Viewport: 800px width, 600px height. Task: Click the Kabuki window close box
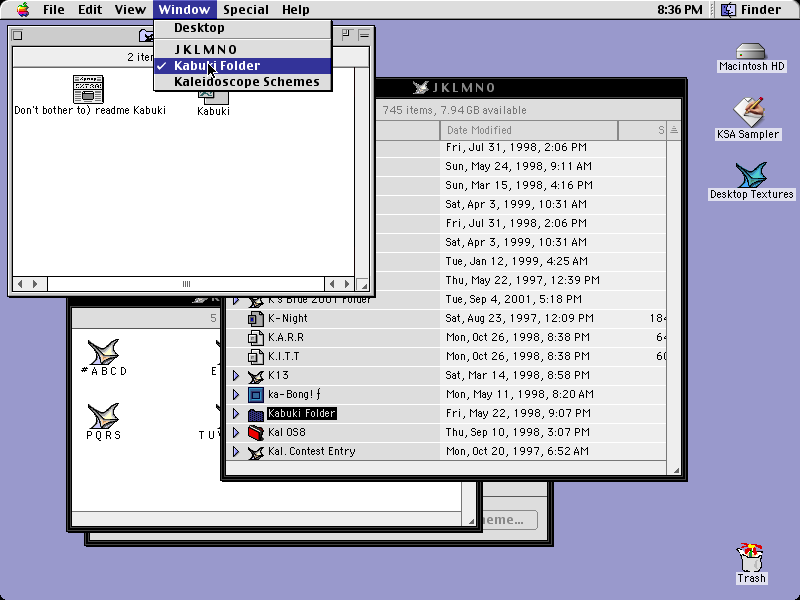tap(17, 35)
